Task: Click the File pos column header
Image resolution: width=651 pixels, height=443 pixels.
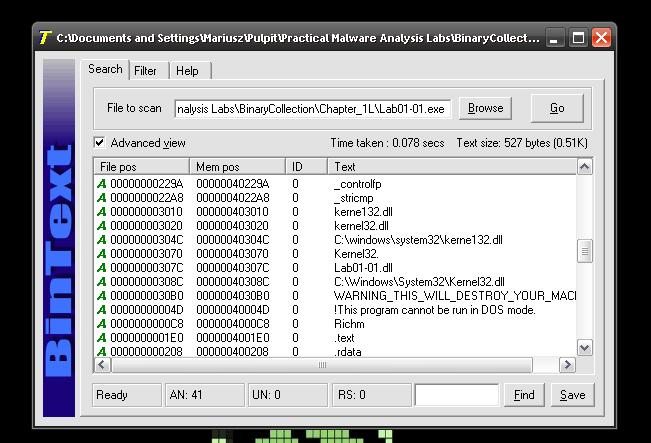Action: point(142,166)
